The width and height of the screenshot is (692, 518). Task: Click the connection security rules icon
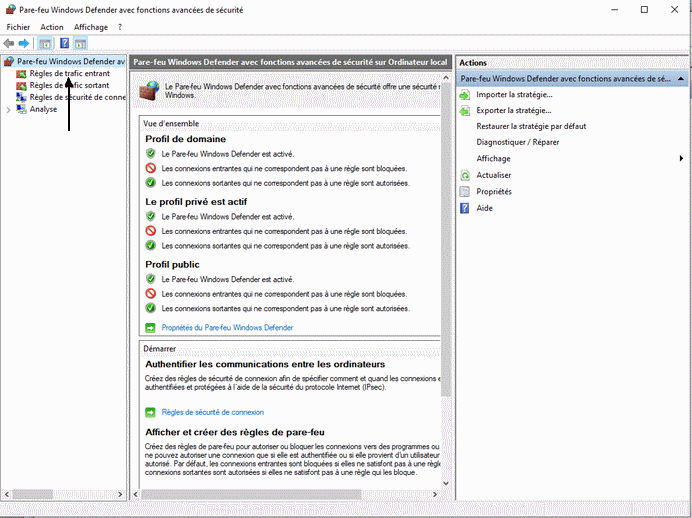tap(21, 97)
